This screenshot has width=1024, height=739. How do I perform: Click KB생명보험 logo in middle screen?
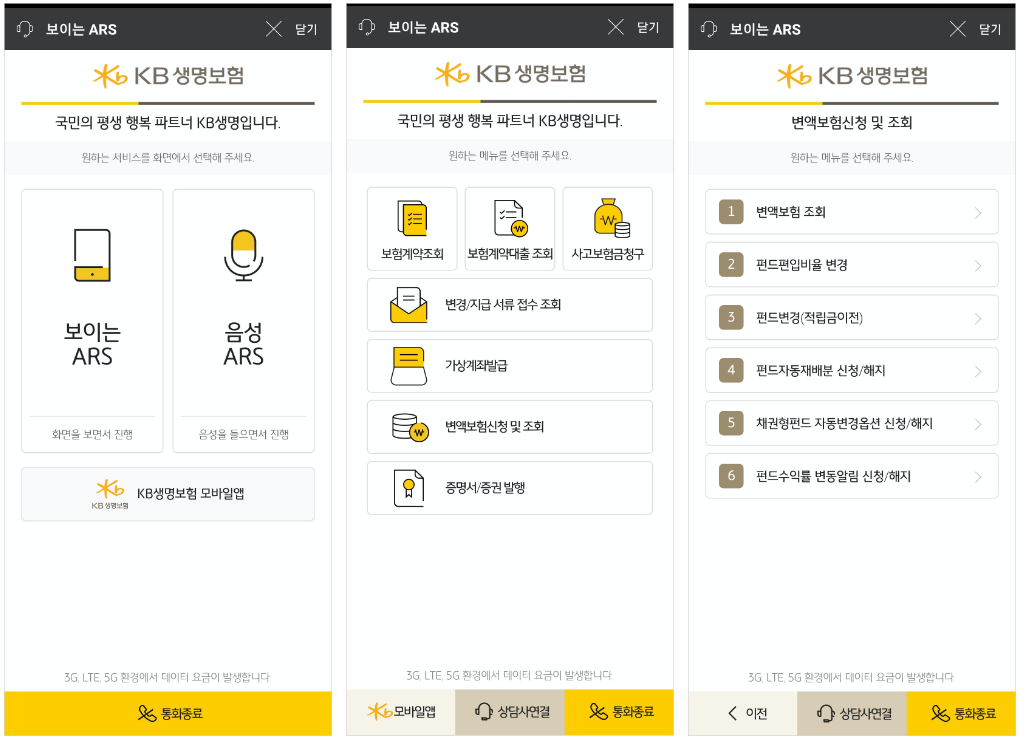click(x=511, y=74)
